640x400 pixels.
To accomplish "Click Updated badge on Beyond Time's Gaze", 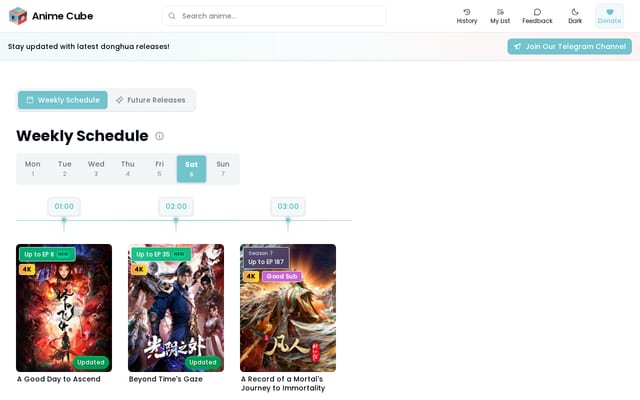I will (x=203, y=362).
